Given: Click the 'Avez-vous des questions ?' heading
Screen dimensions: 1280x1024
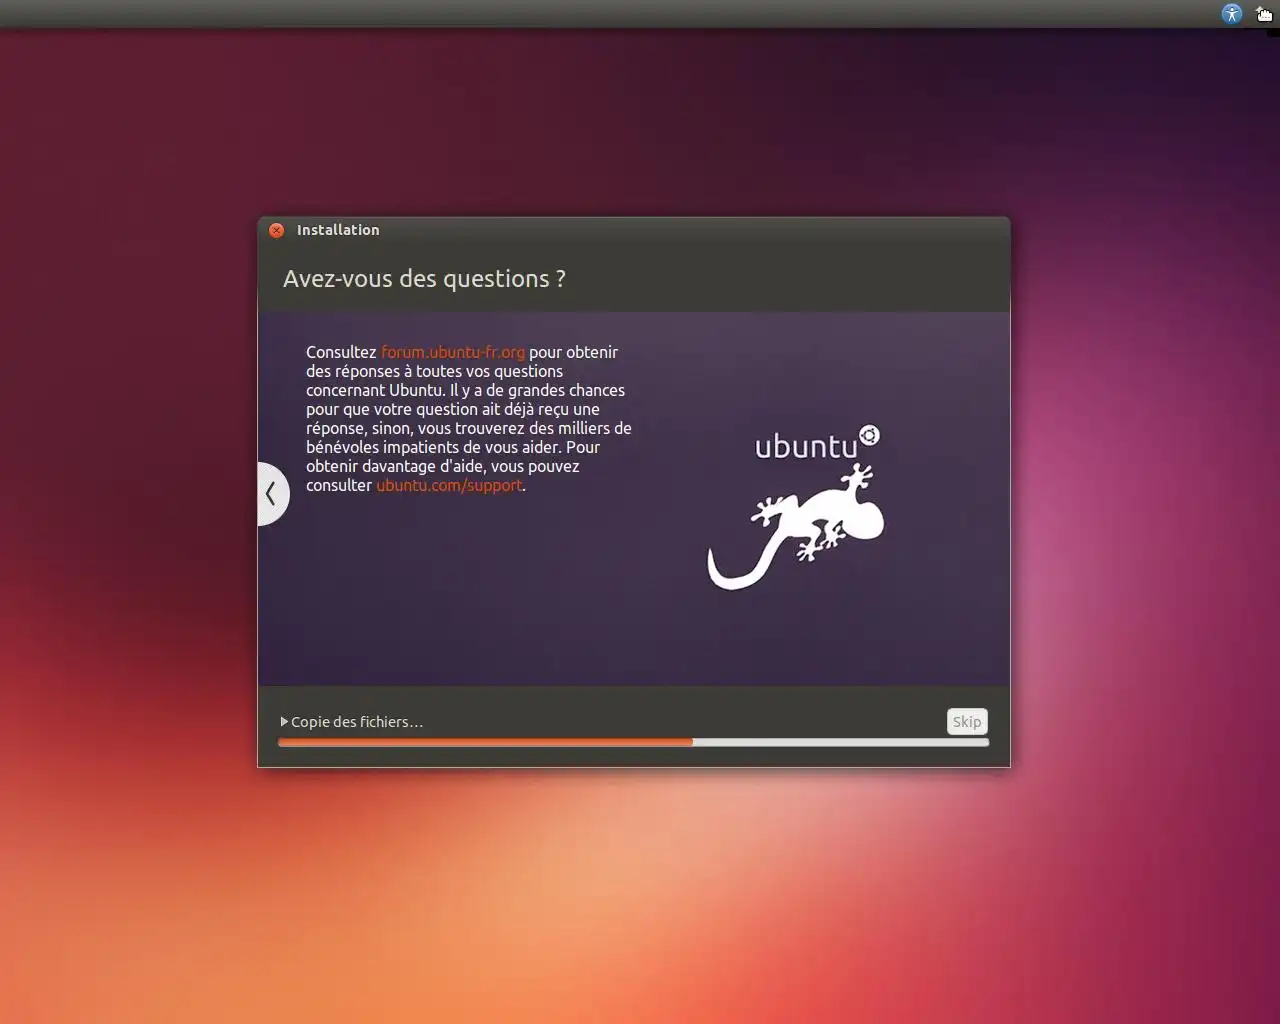Looking at the screenshot, I should pyautogui.click(x=424, y=279).
